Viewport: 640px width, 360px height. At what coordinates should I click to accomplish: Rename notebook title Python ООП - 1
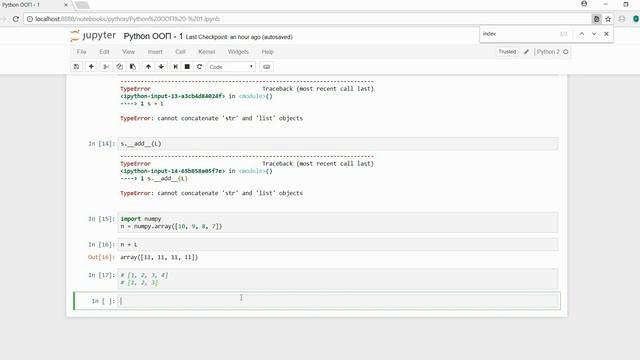click(x=153, y=36)
